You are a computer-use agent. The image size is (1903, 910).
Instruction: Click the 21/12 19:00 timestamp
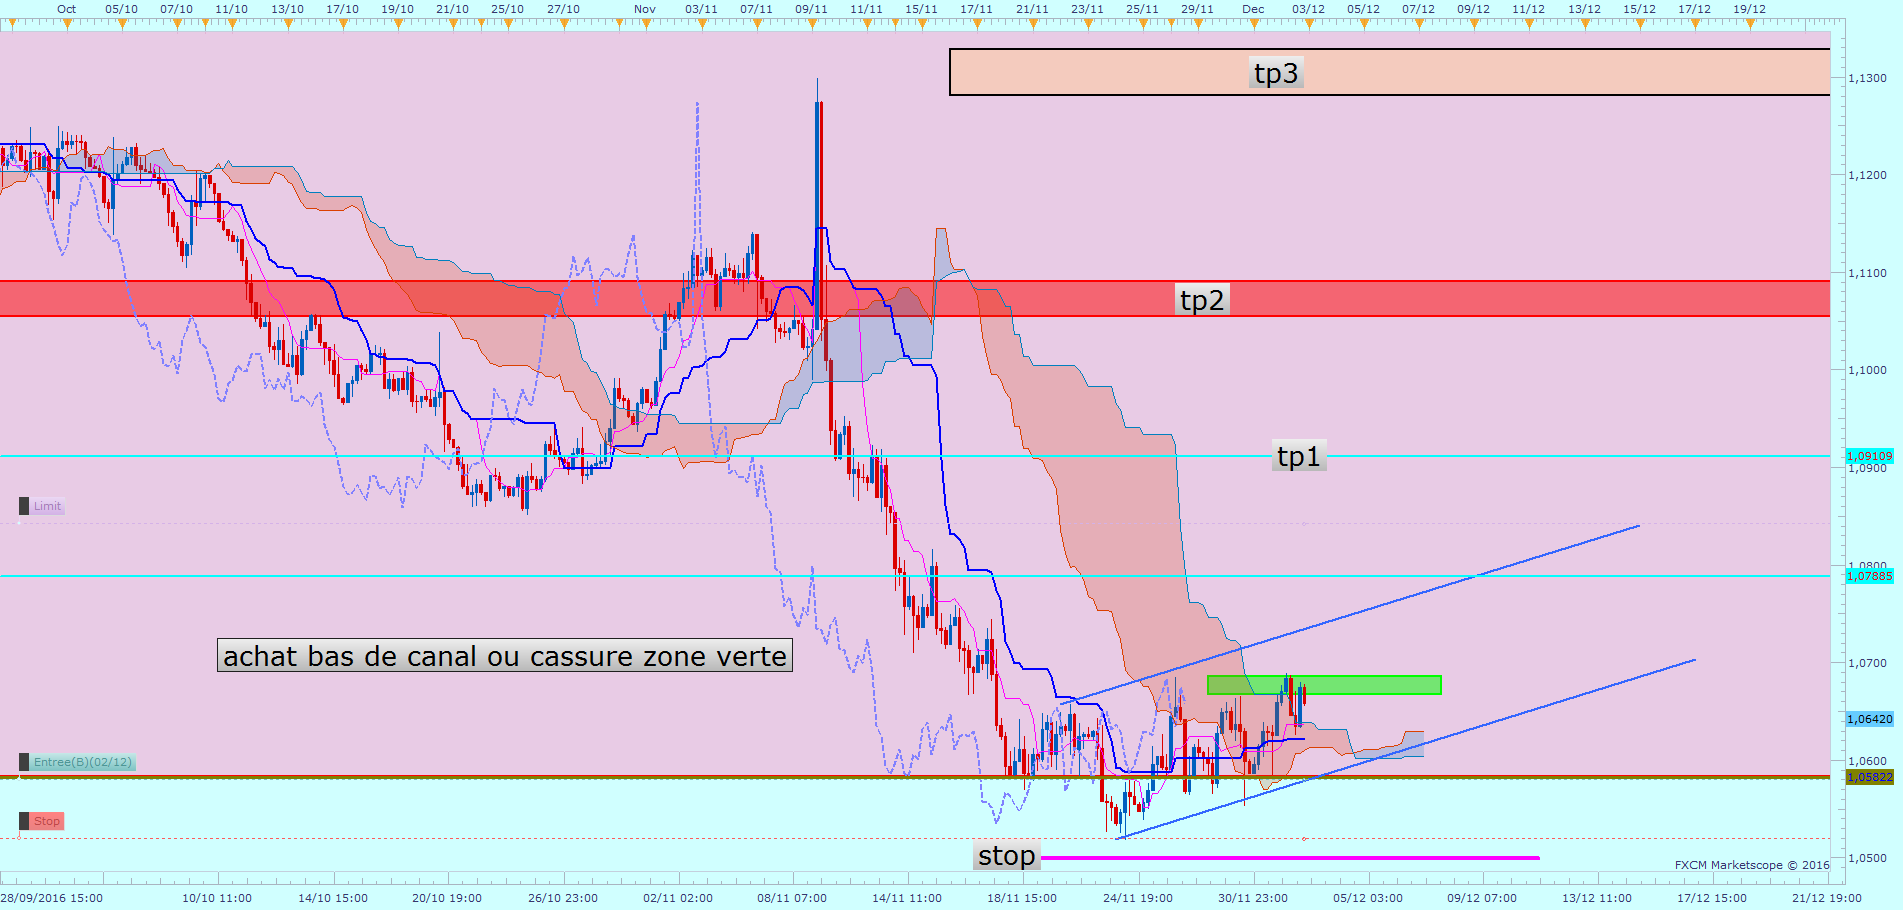pos(1827,898)
